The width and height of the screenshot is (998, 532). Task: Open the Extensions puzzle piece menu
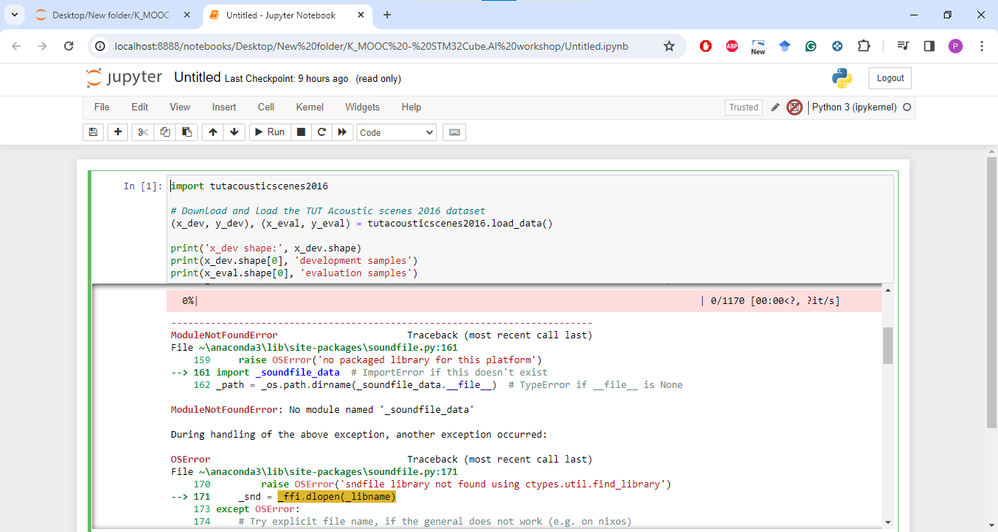coord(864,46)
